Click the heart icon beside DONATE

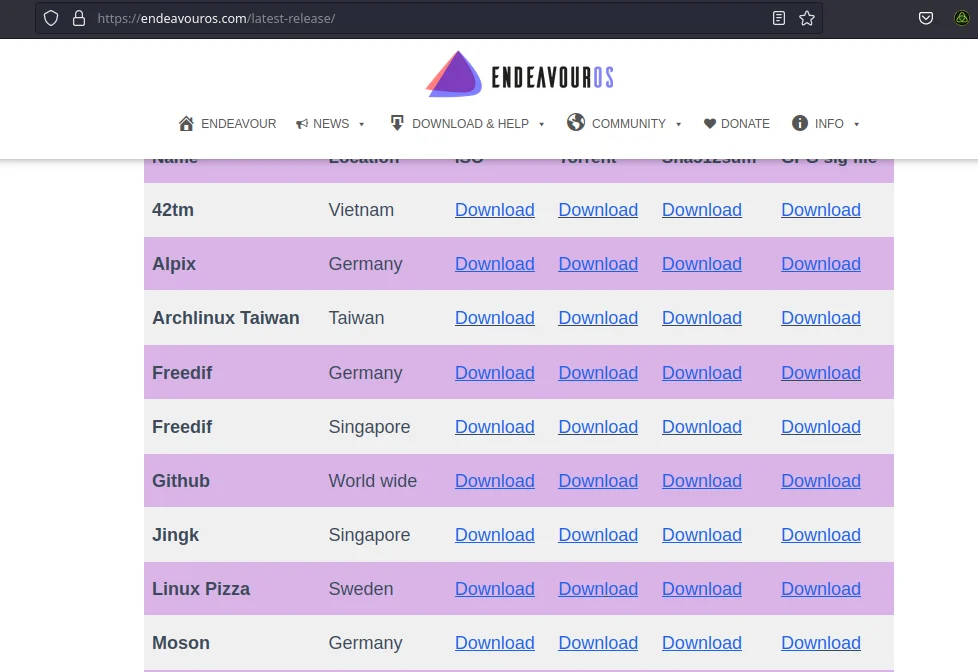(x=710, y=124)
